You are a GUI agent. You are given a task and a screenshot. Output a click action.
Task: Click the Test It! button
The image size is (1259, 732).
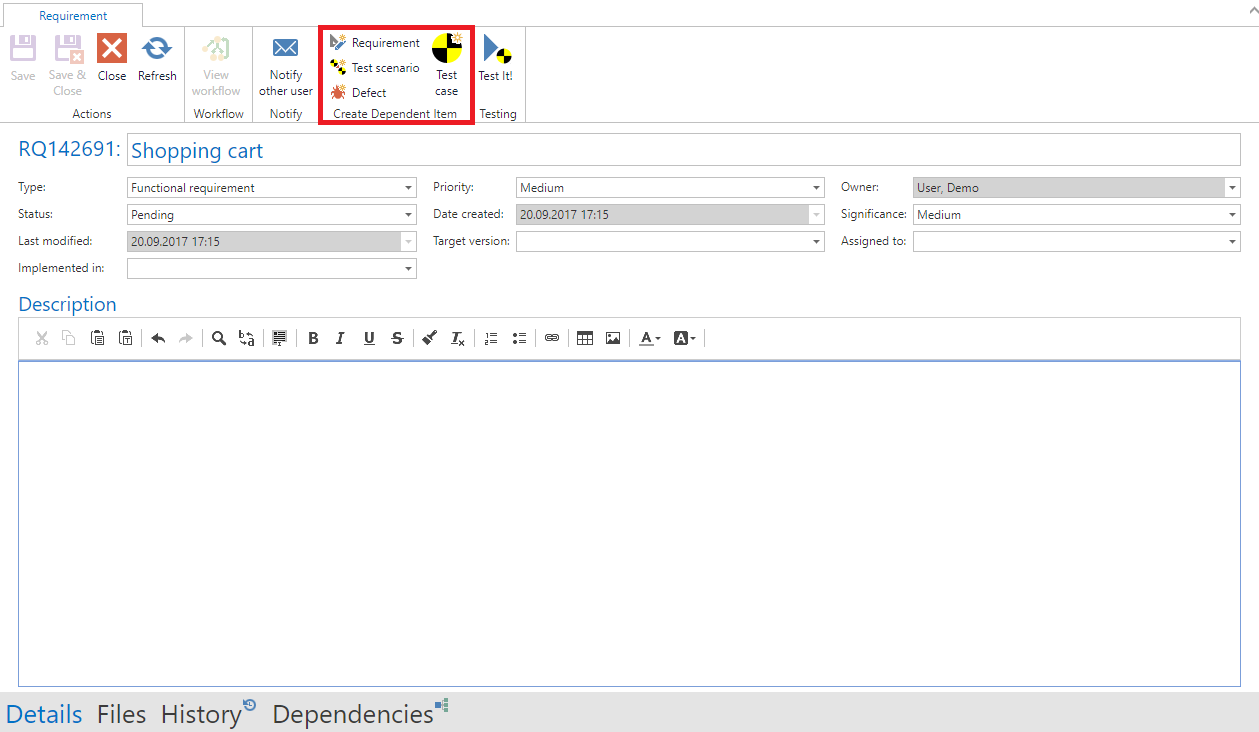[x=496, y=58]
